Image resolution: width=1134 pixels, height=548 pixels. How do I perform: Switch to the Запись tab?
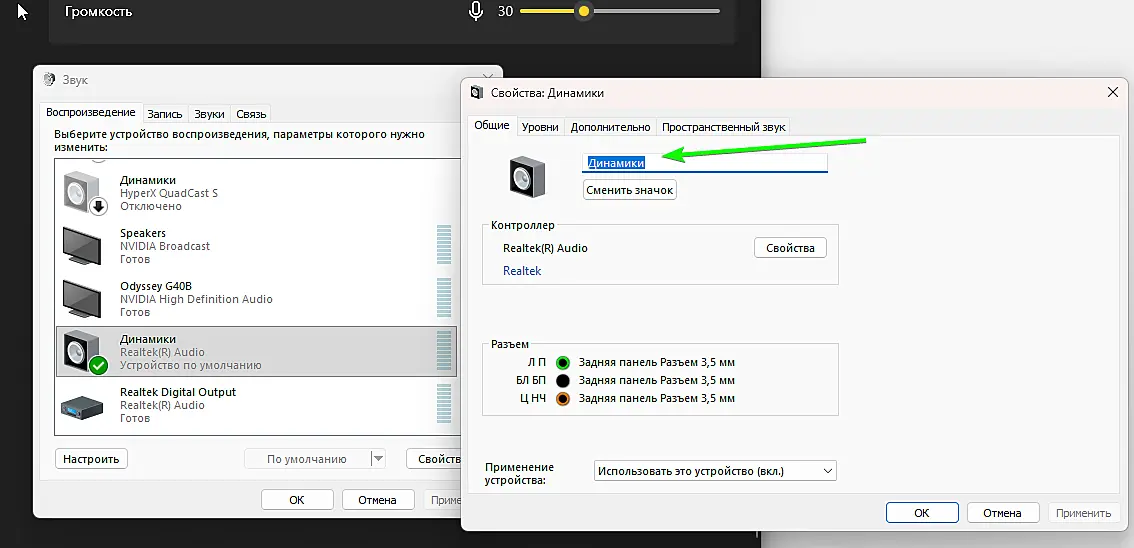[165, 114]
